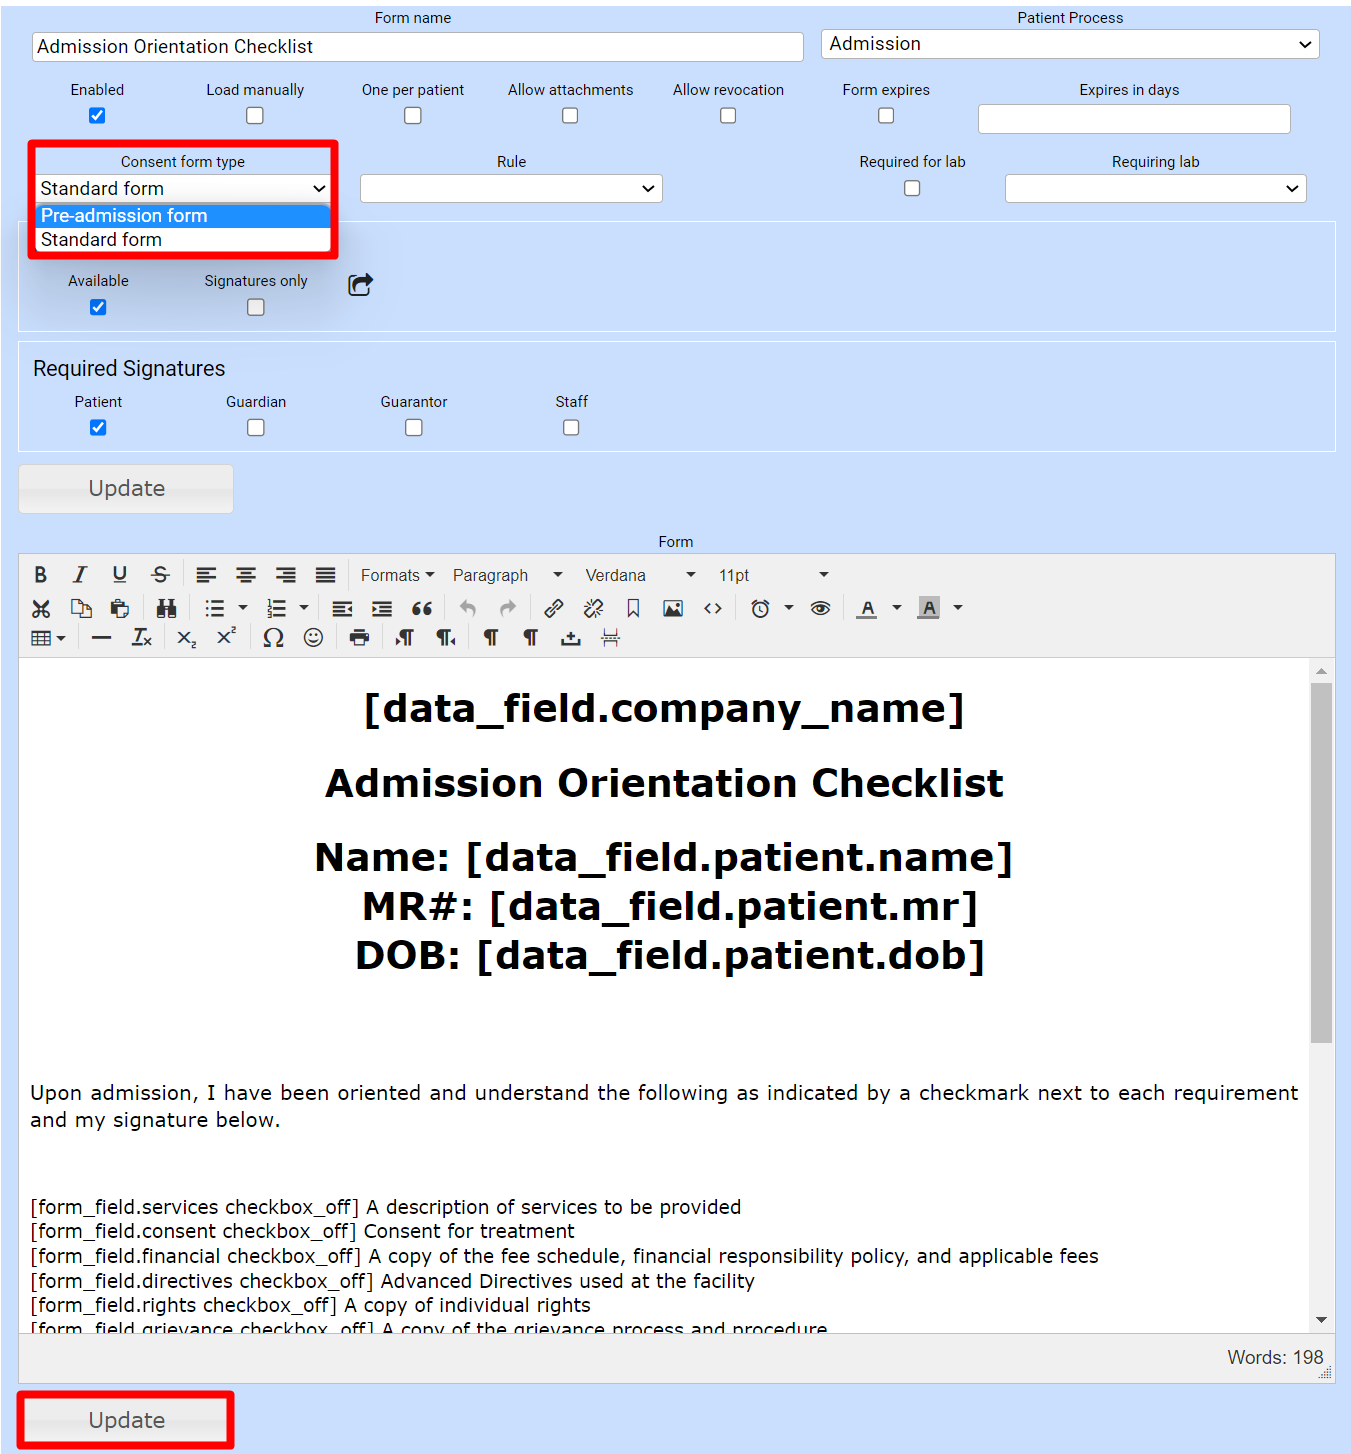
Task: Click the Expires in days input field
Action: point(1133,118)
